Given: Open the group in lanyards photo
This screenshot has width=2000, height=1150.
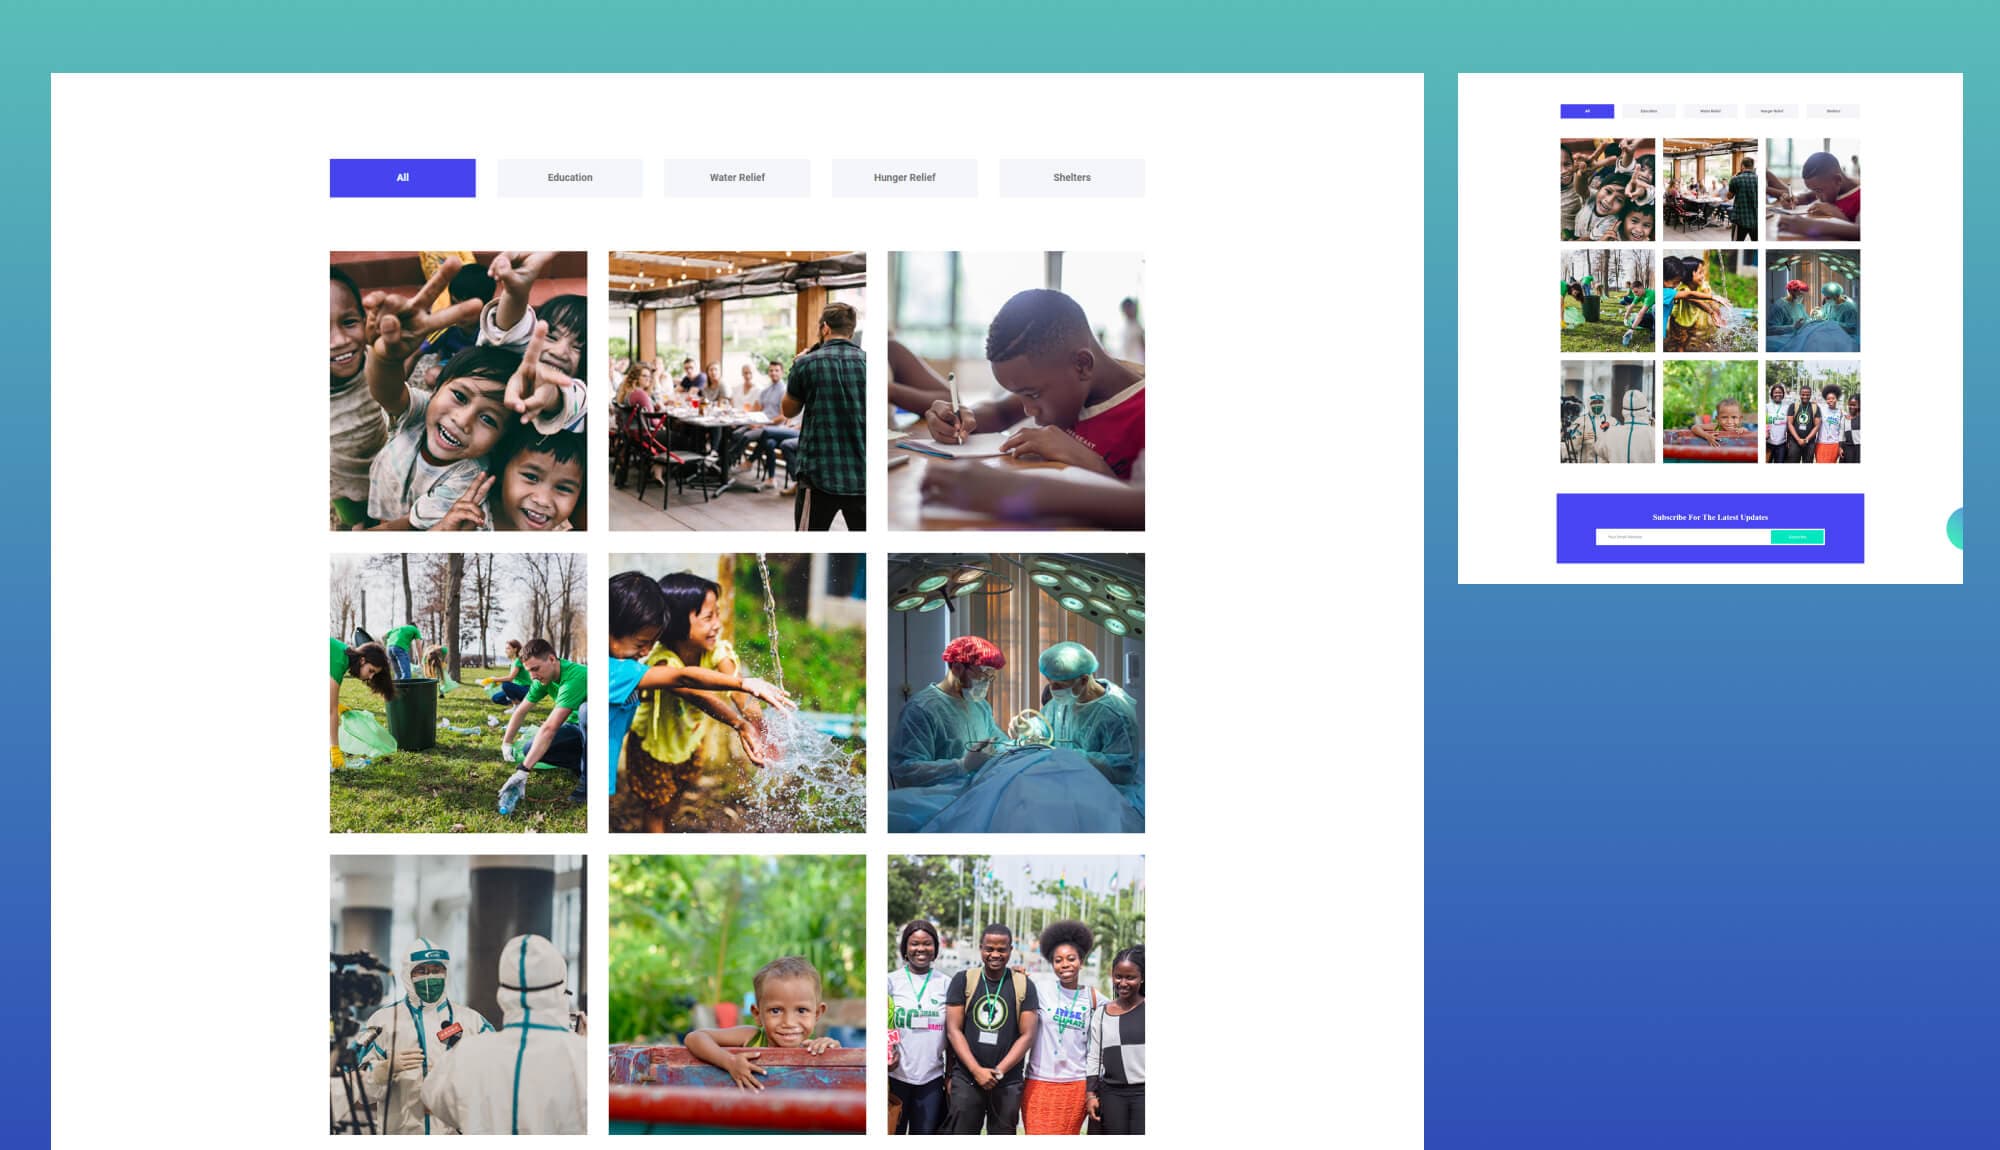Looking at the screenshot, I should click(1016, 995).
